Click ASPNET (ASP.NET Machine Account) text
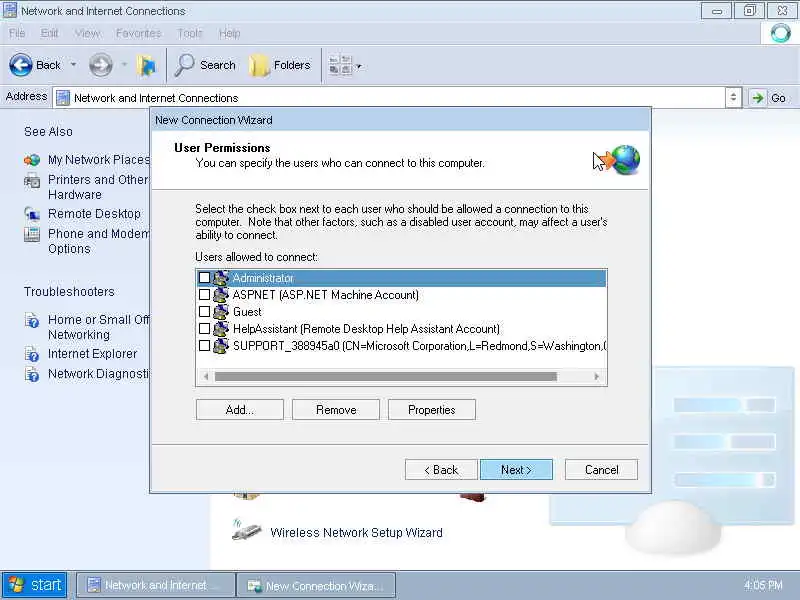The width and height of the screenshot is (800, 600). [x=326, y=295]
